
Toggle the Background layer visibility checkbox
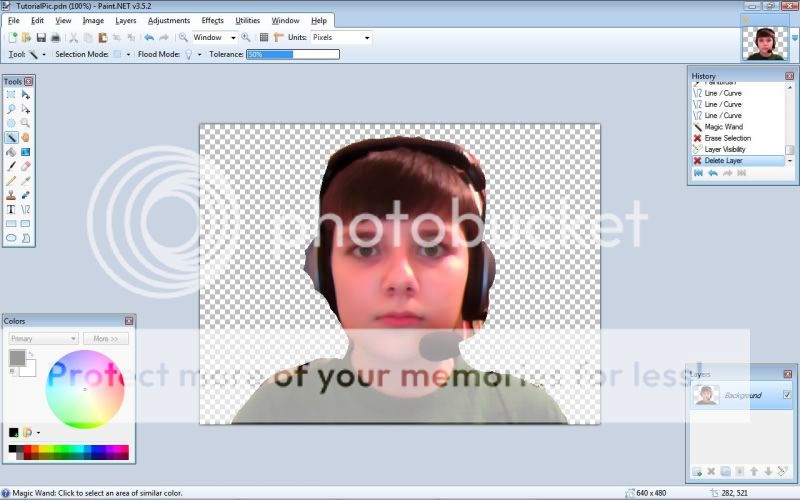coord(787,394)
